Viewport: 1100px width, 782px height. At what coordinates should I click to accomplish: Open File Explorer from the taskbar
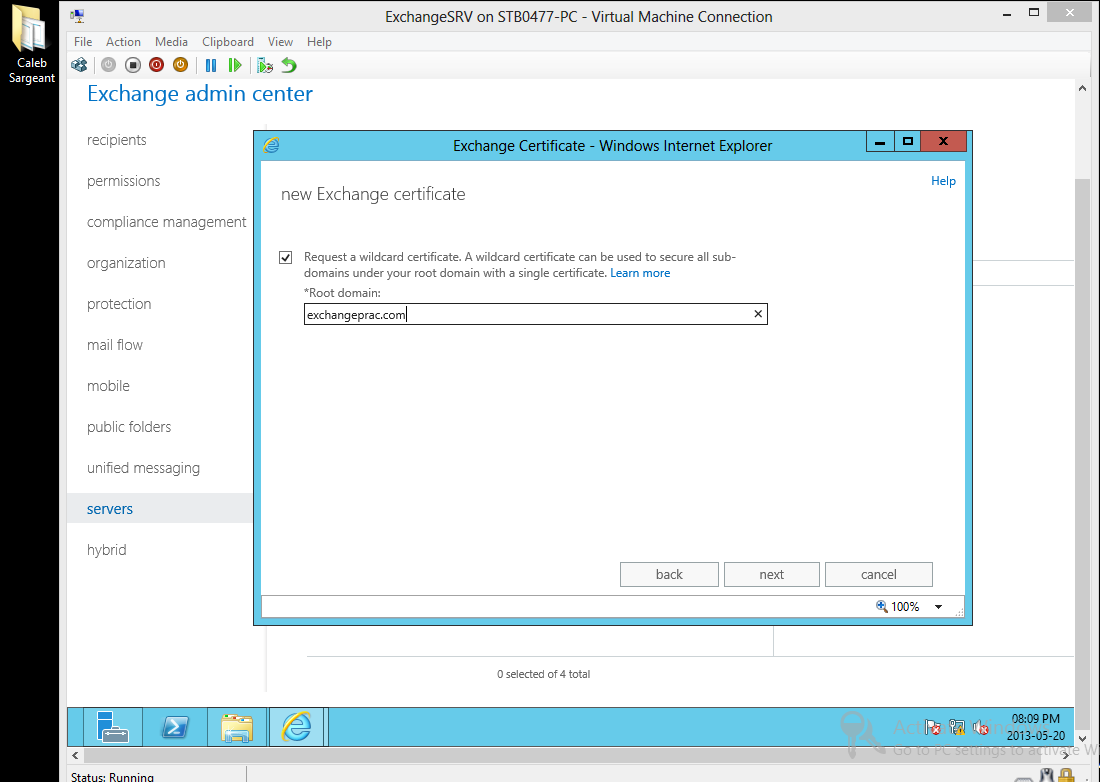tap(237, 727)
